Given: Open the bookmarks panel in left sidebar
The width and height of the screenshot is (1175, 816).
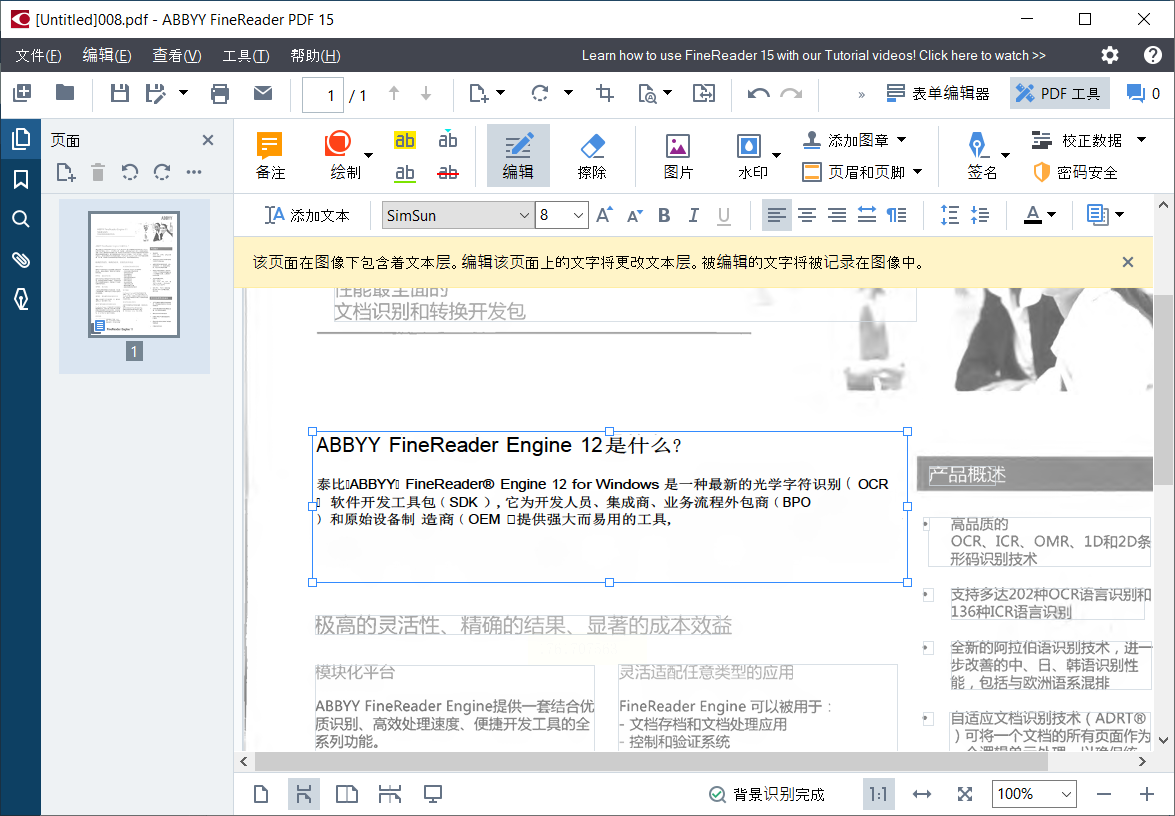Looking at the screenshot, I should (20, 180).
